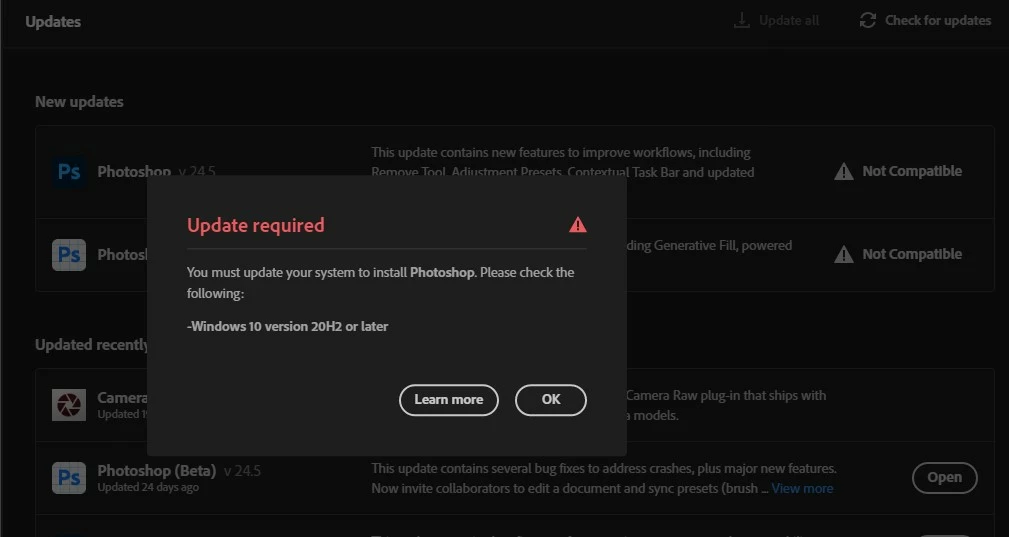Click the Update required dialog title
This screenshot has width=1009, height=537.
tap(255, 225)
